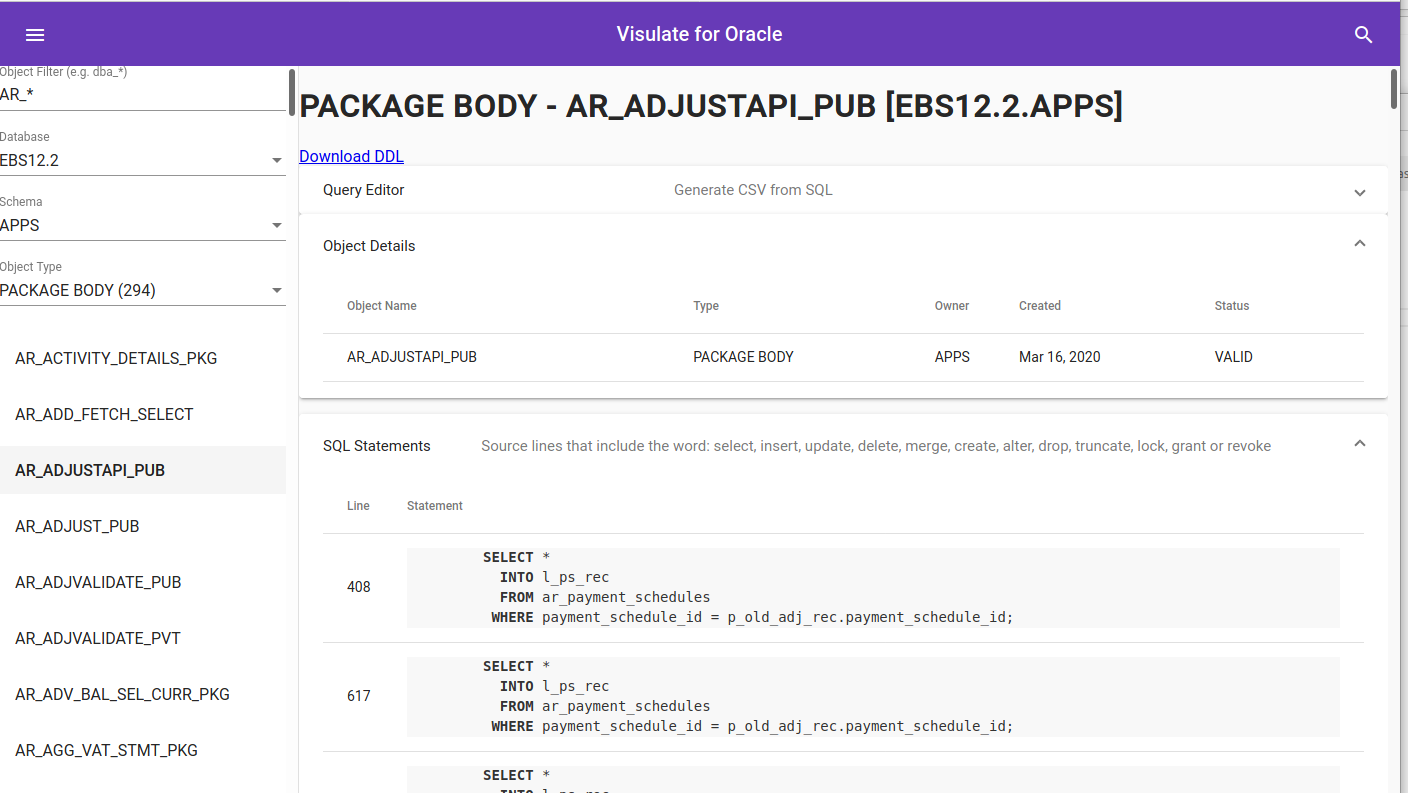Select AR_ADJVALIDATE_PVT in the object list
This screenshot has height=793, width=1408.
(x=143, y=638)
